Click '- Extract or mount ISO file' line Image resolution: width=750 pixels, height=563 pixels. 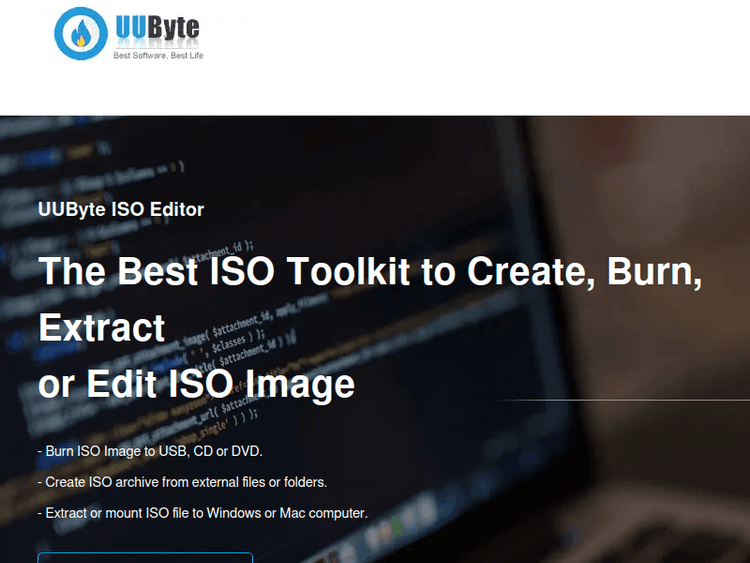coord(203,513)
